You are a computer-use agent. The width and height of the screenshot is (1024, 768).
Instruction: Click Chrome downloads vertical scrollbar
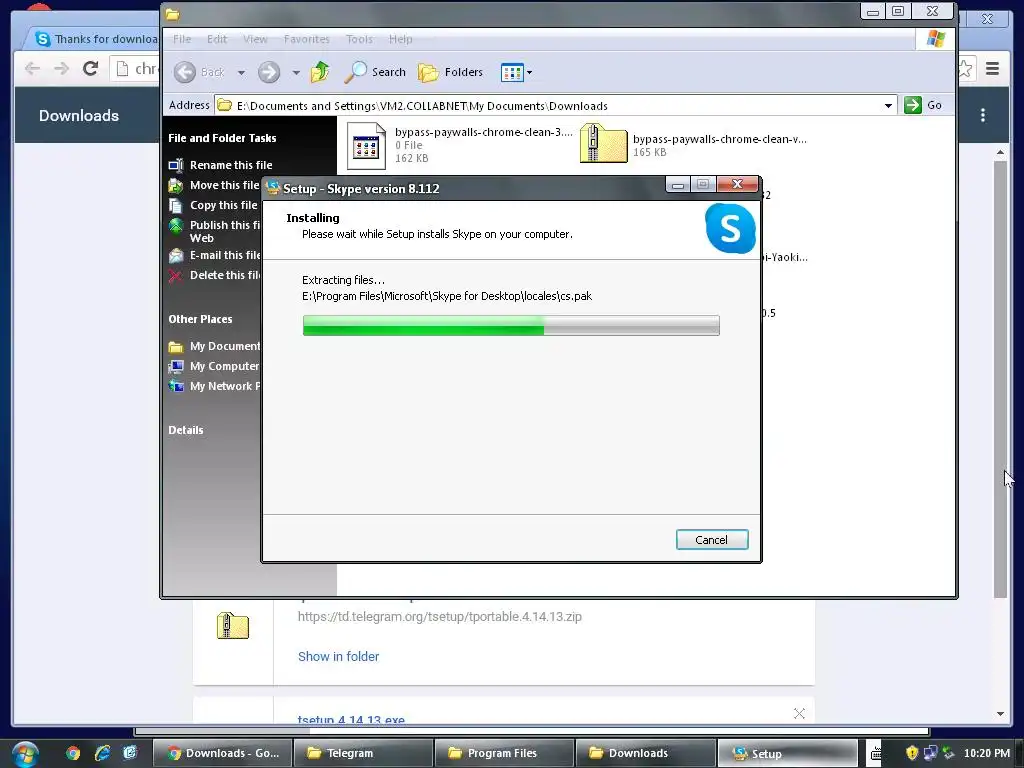point(1000,379)
